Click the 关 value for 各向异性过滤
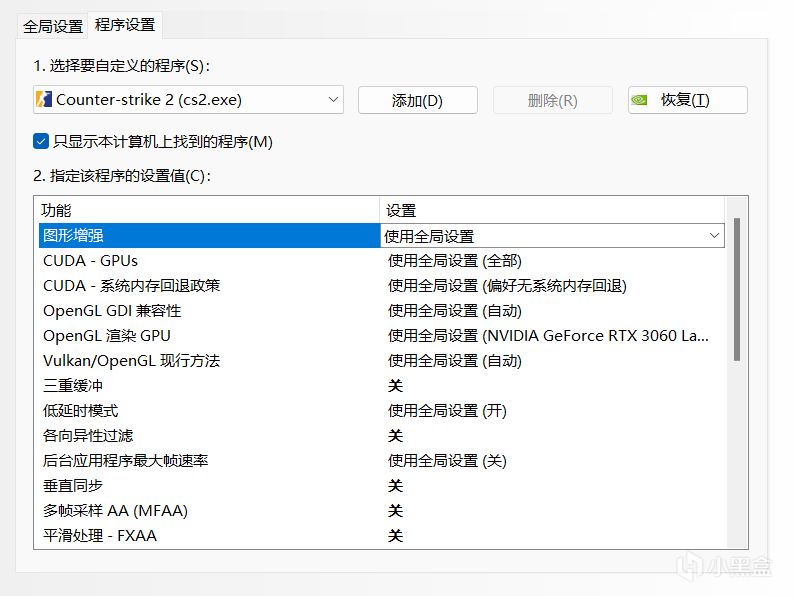 (x=395, y=435)
